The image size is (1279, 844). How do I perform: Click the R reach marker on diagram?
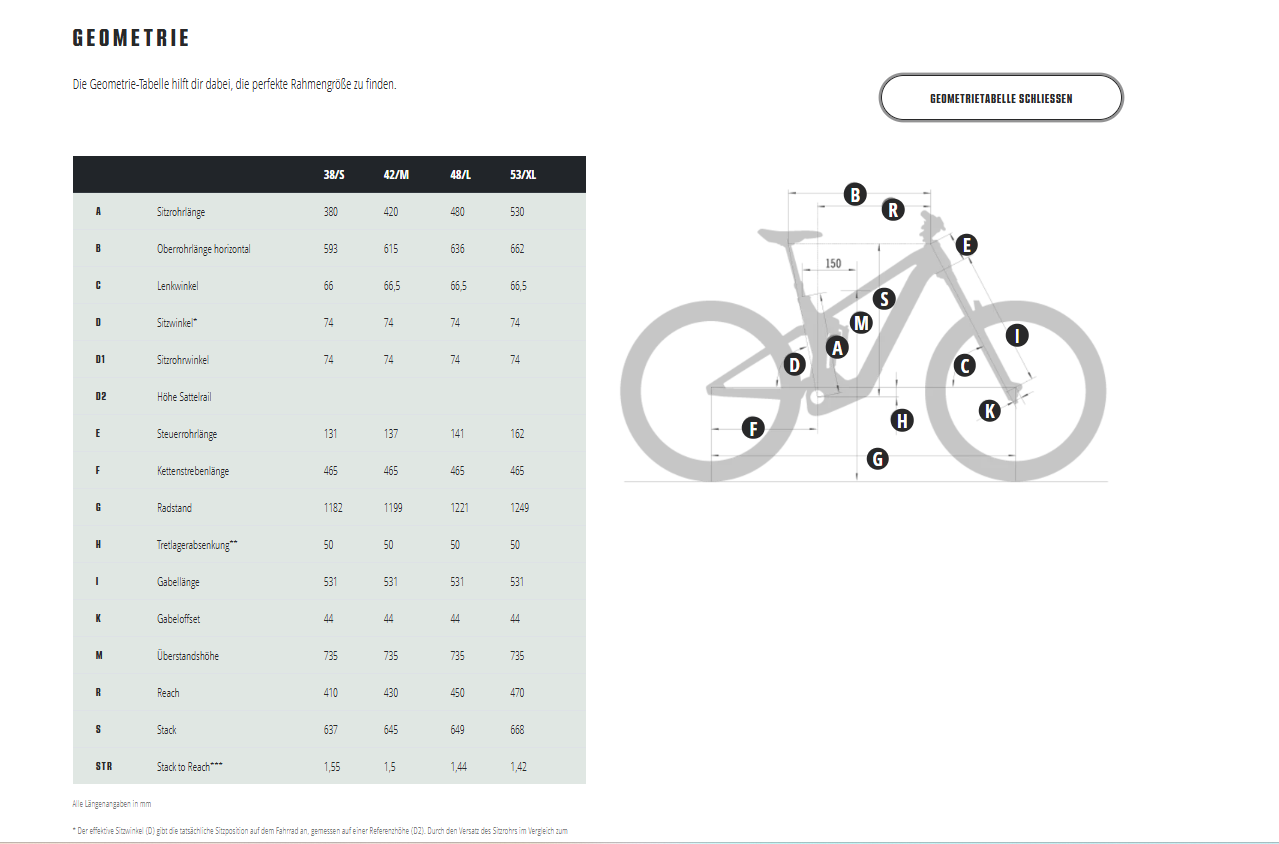(893, 210)
